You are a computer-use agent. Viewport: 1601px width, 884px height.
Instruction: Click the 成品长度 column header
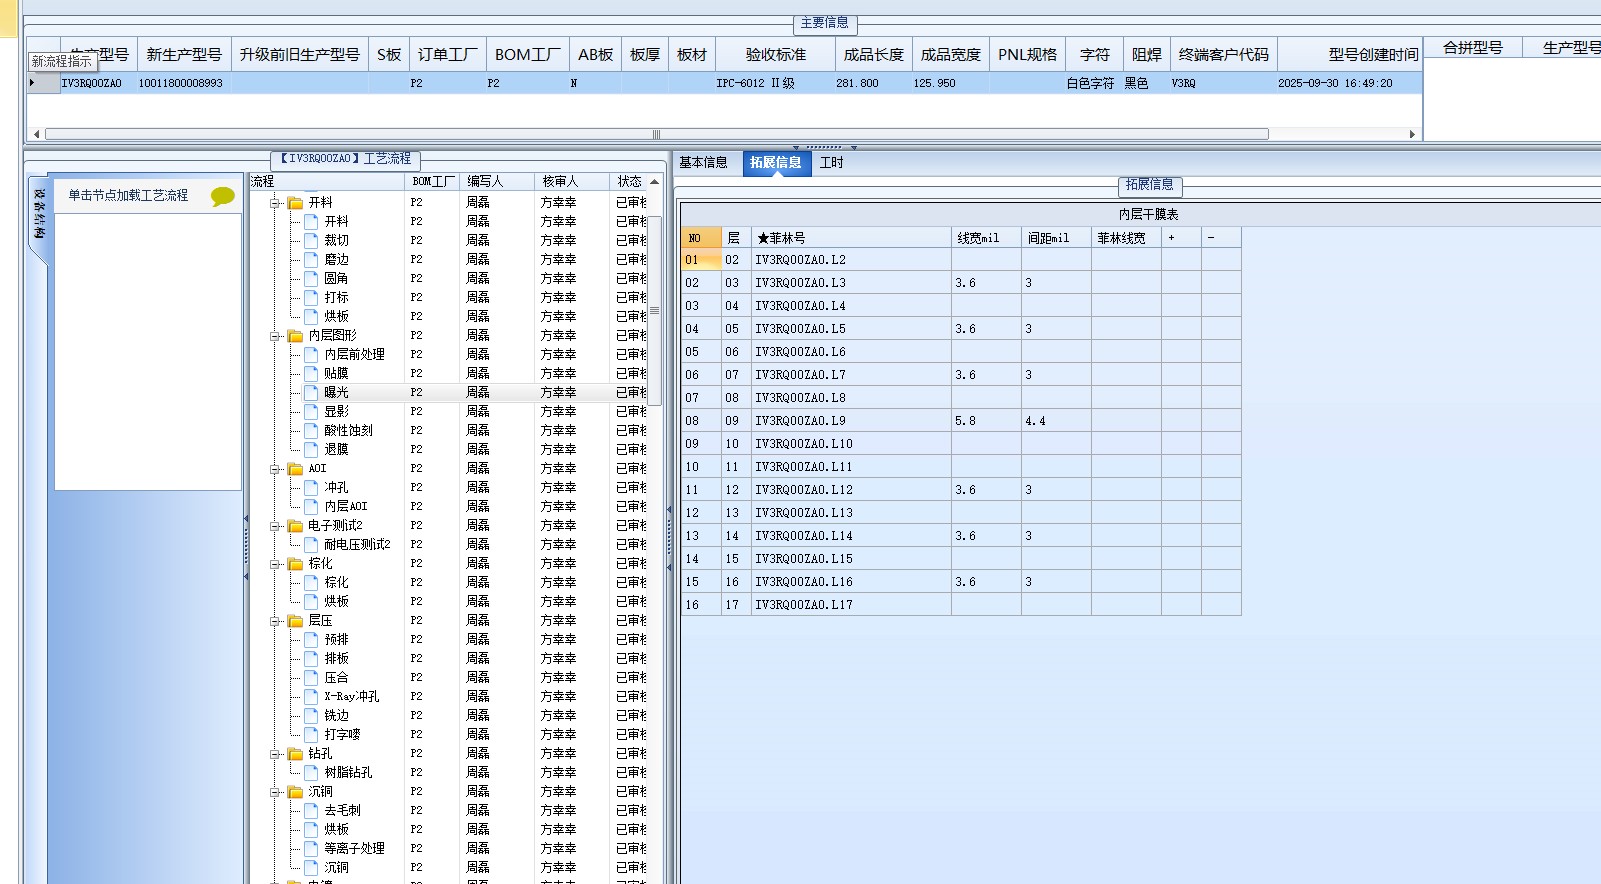coord(874,55)
